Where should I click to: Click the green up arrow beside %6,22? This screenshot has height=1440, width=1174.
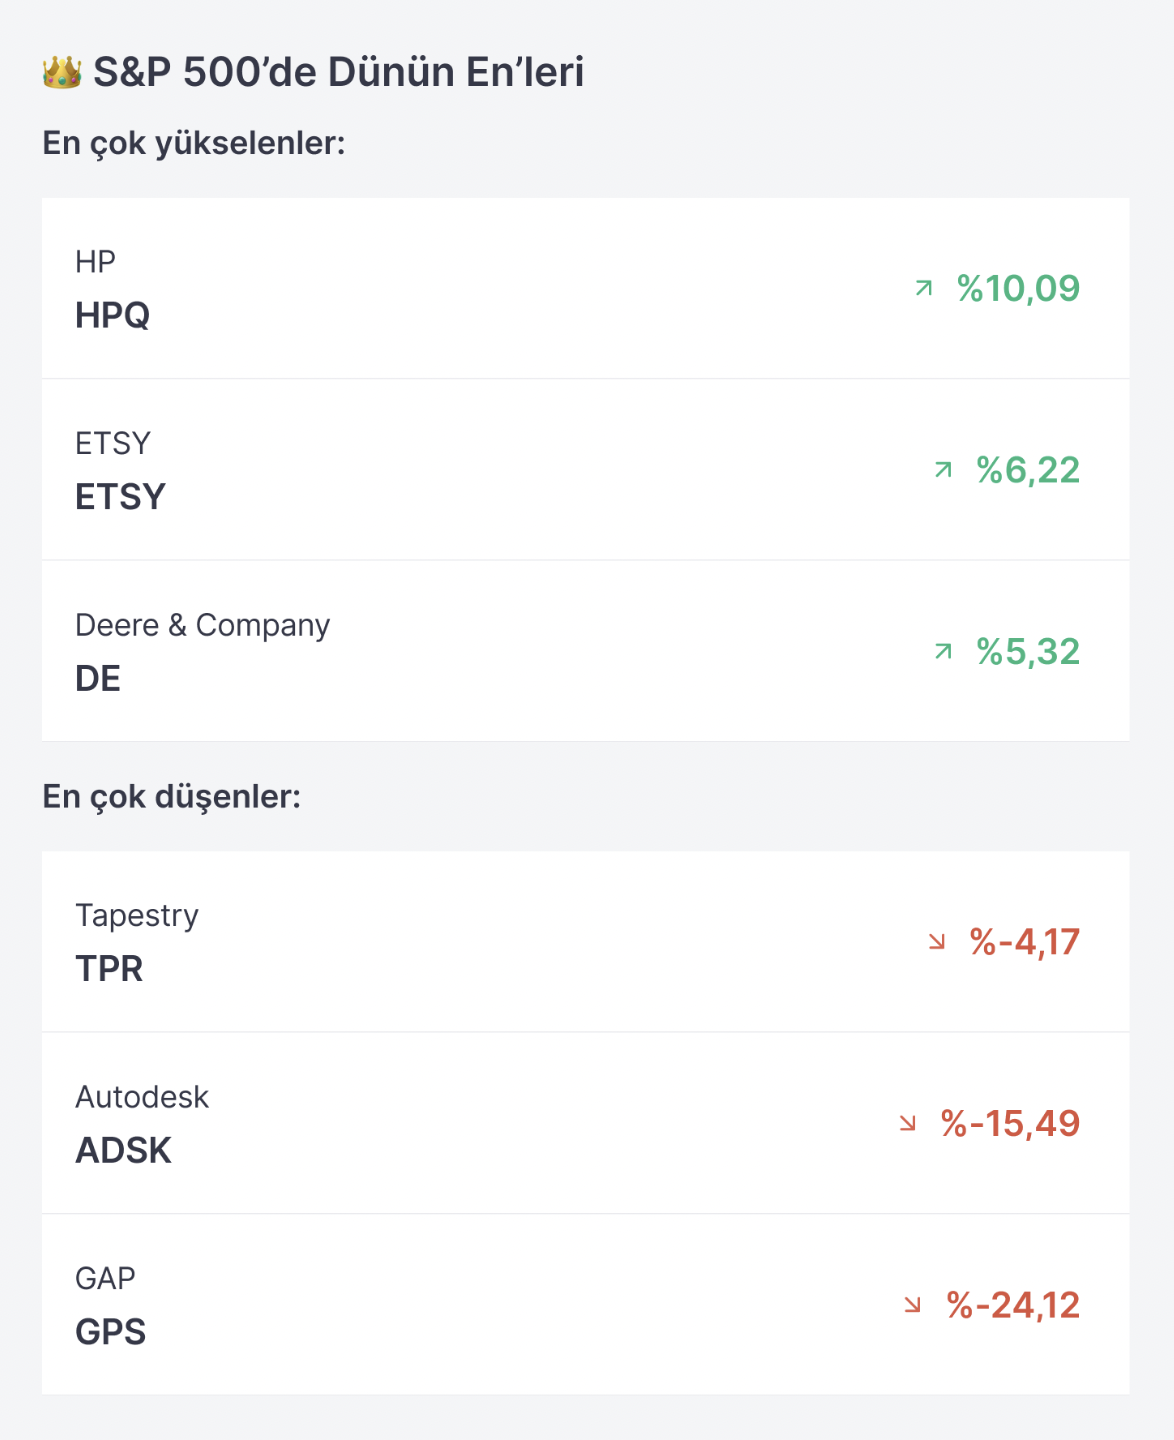(943, 469)
